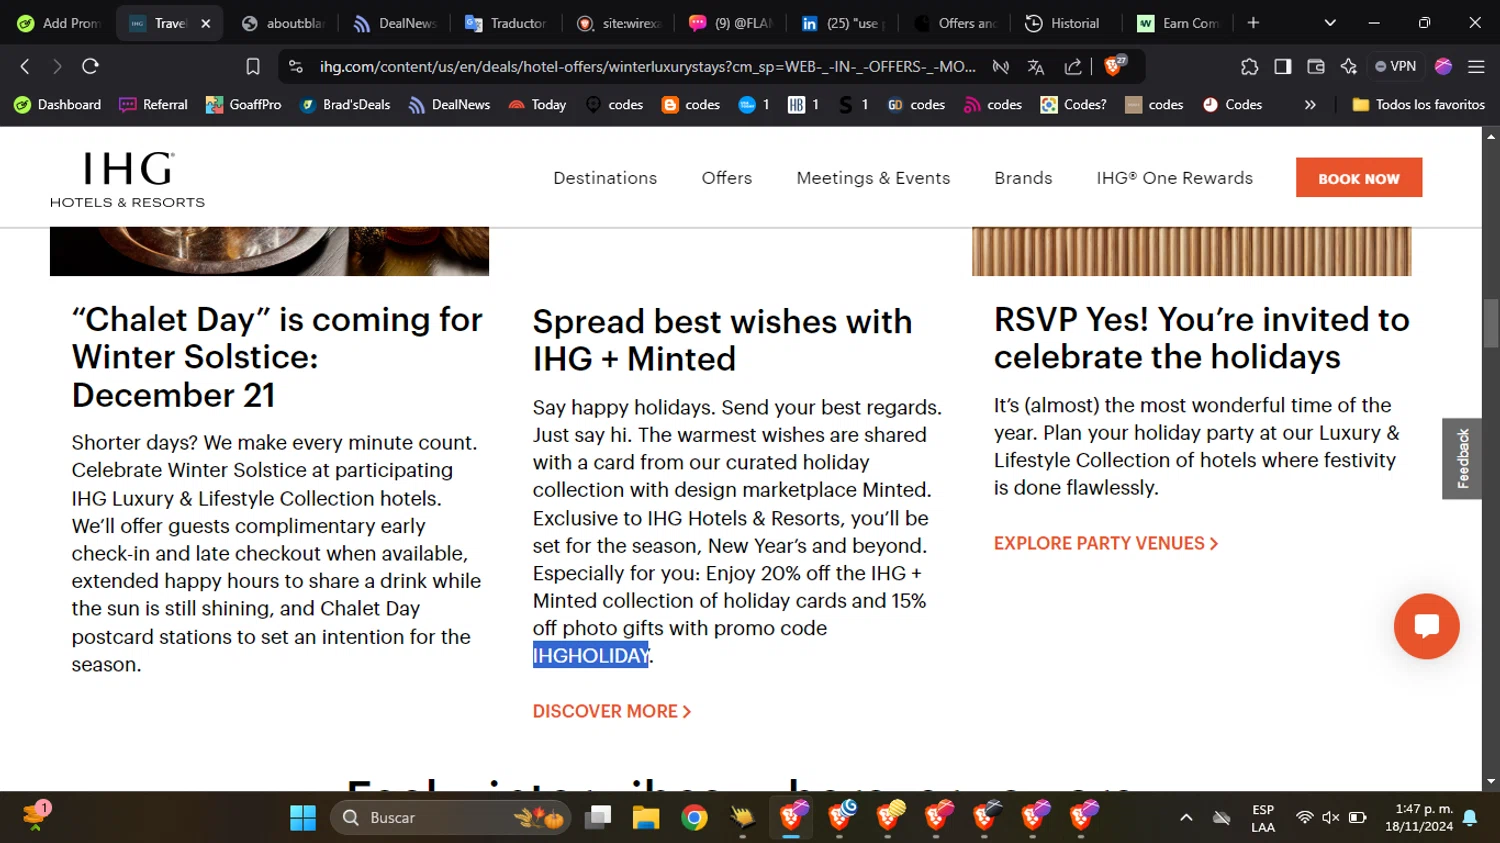Screen dimensions: 1500x843
Task: Share this page via the share icon
Action: [x=1073, y=66]
